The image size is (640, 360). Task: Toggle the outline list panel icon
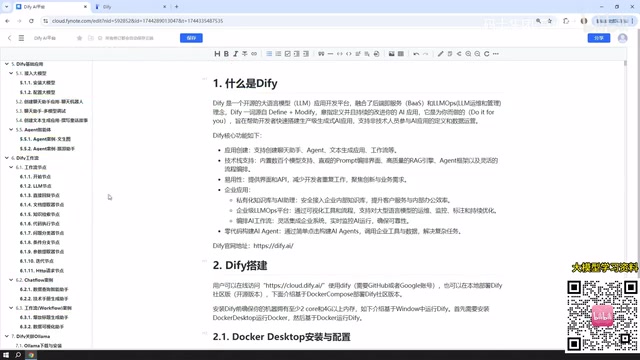click(21, 38)
